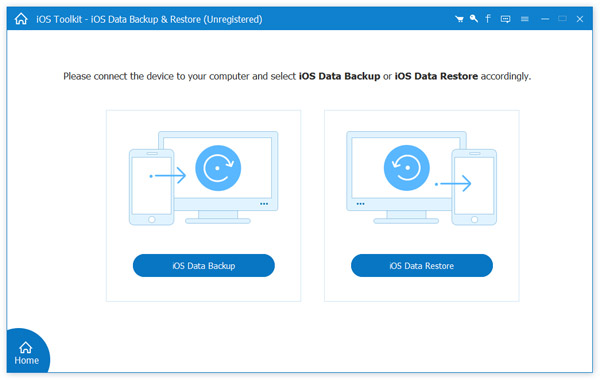
Task: Click the feedback chat icon
Action: tap(505, 19)
